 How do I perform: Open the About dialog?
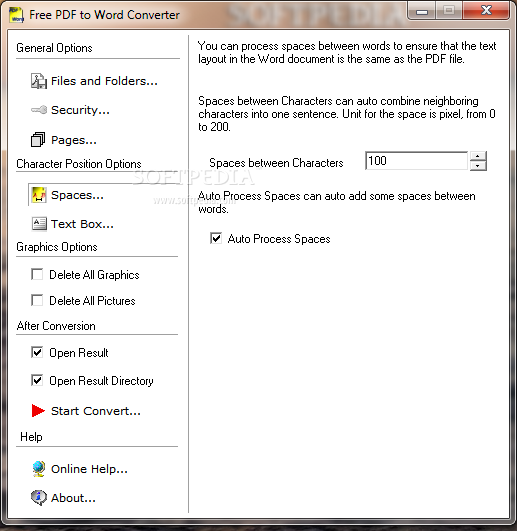(x=73, y=498)
